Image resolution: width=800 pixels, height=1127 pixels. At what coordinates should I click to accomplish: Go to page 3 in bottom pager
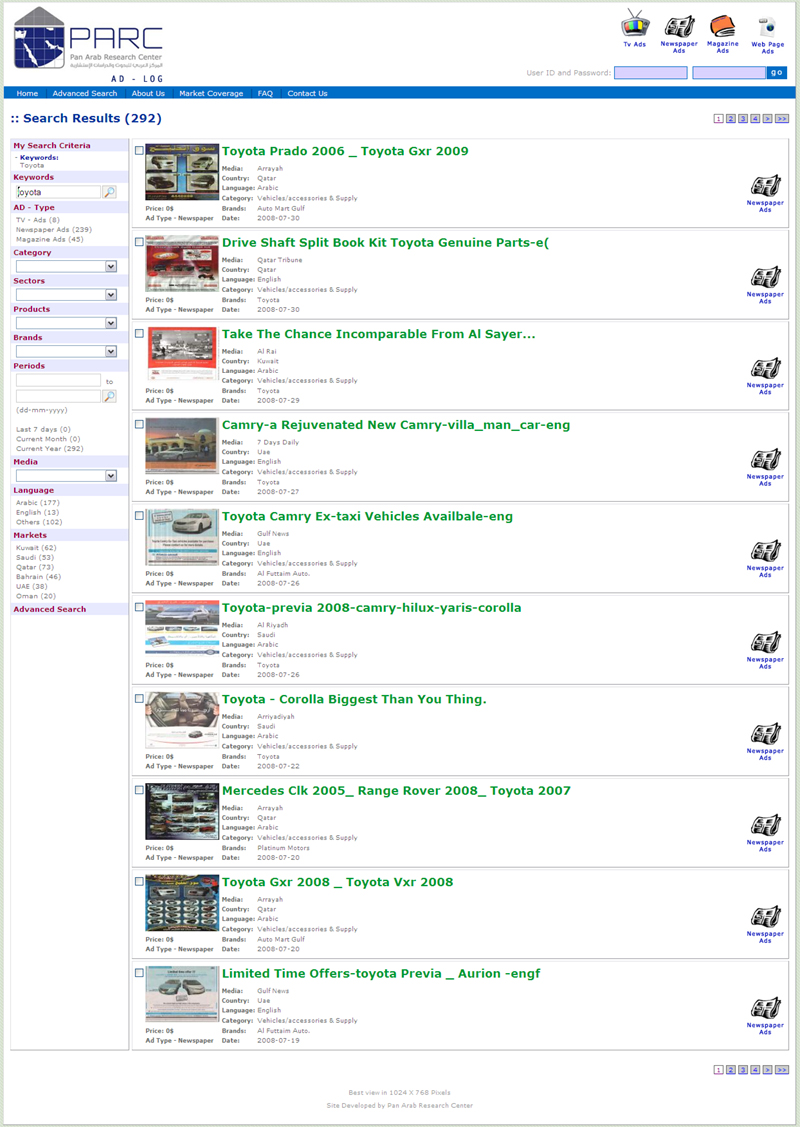click(742, 1070)
